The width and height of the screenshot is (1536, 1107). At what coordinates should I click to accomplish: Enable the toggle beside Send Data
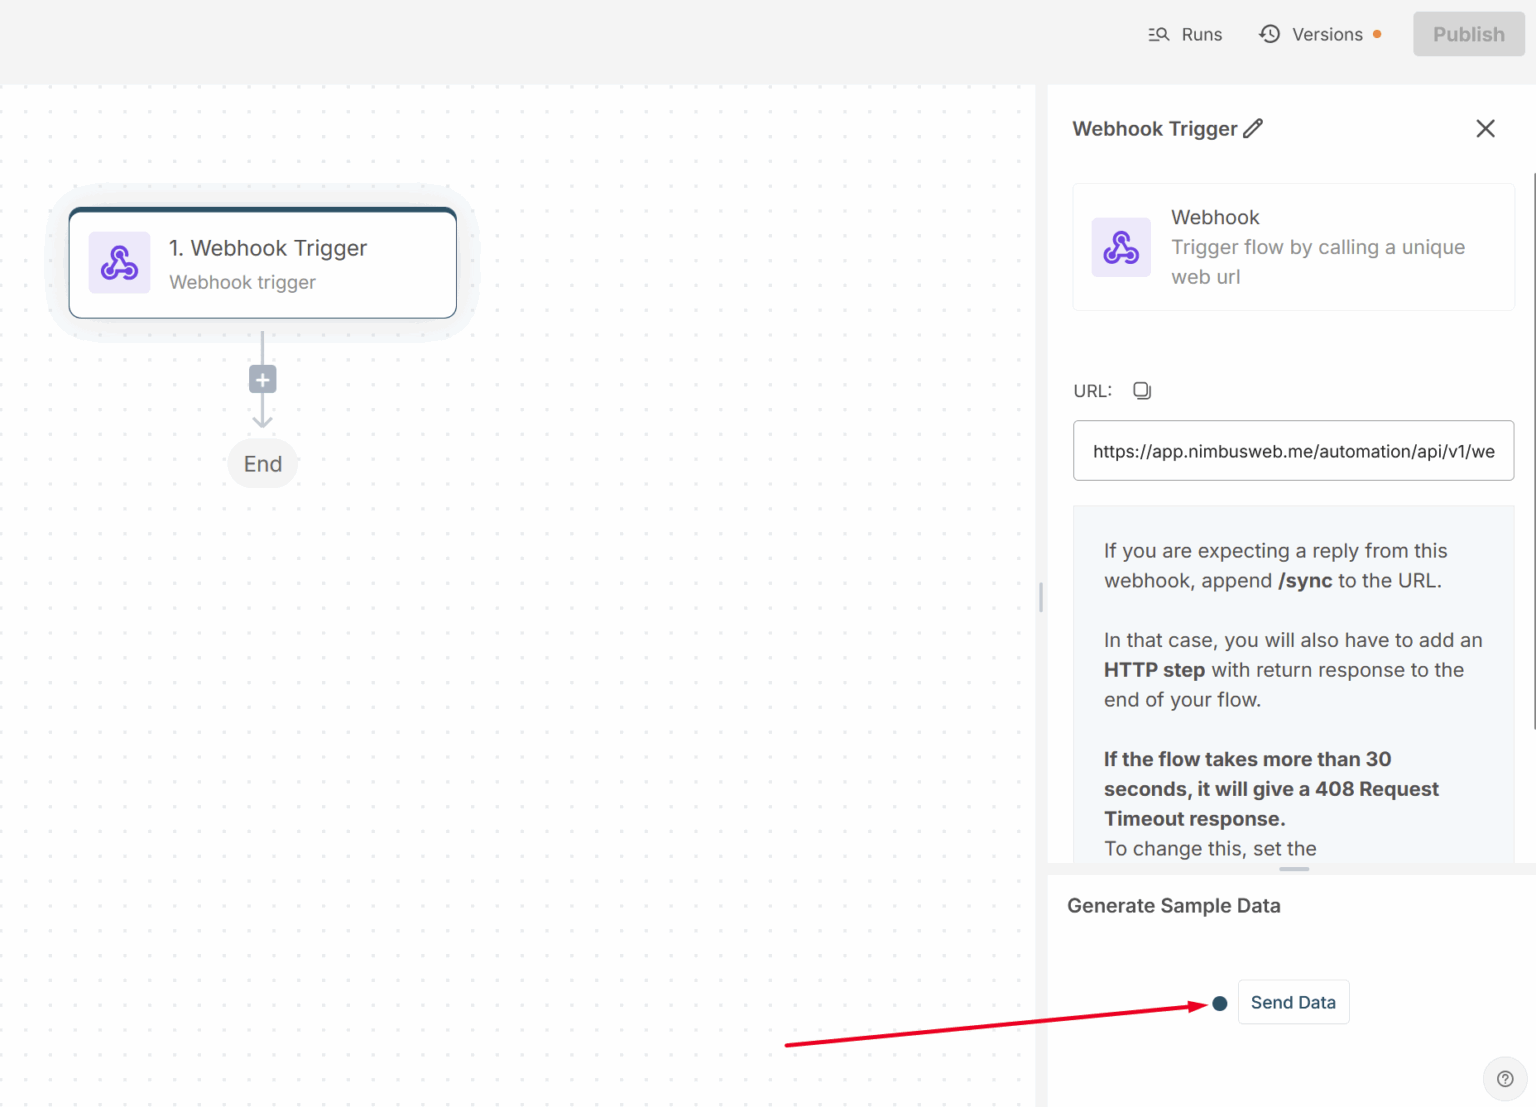click(x=1219, y=1002)
